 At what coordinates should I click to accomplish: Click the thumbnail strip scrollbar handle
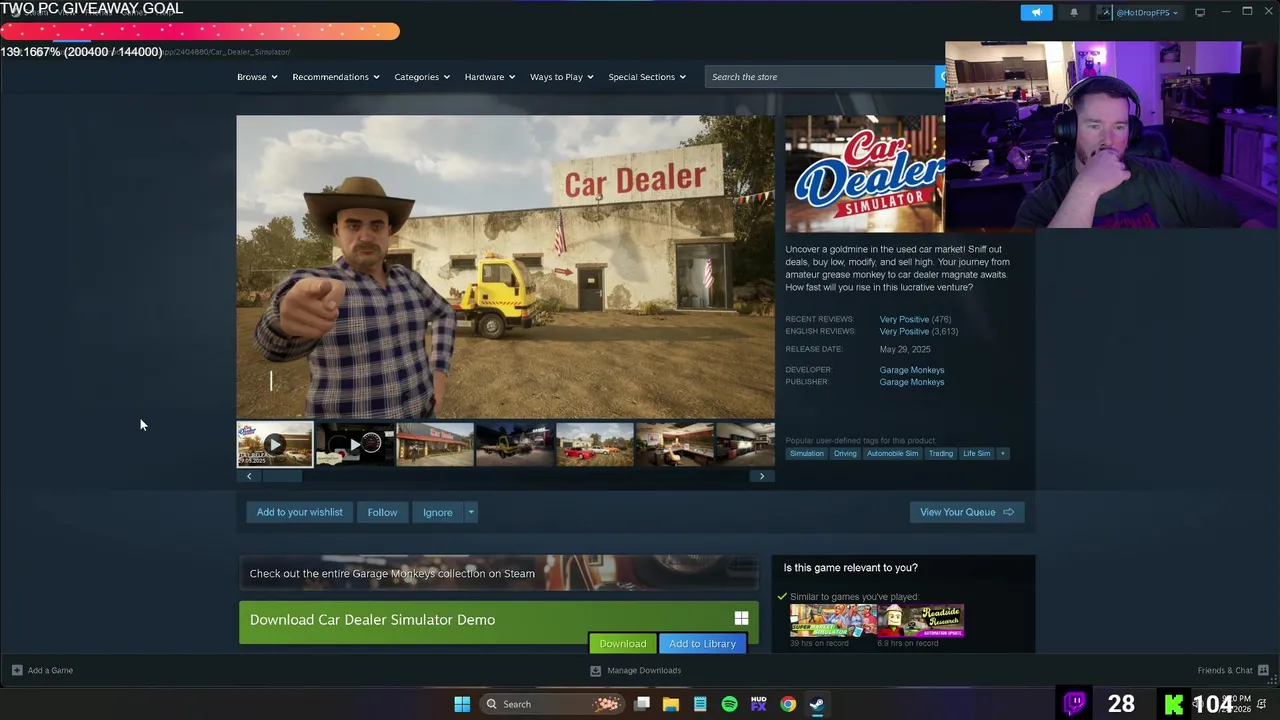[x=282, y=476]
